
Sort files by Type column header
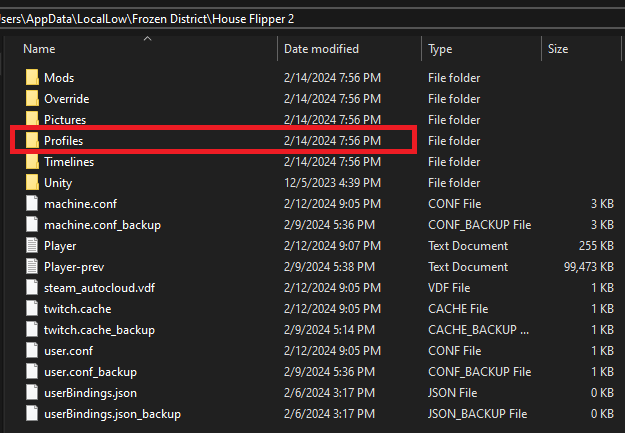(x=440, y=49)
